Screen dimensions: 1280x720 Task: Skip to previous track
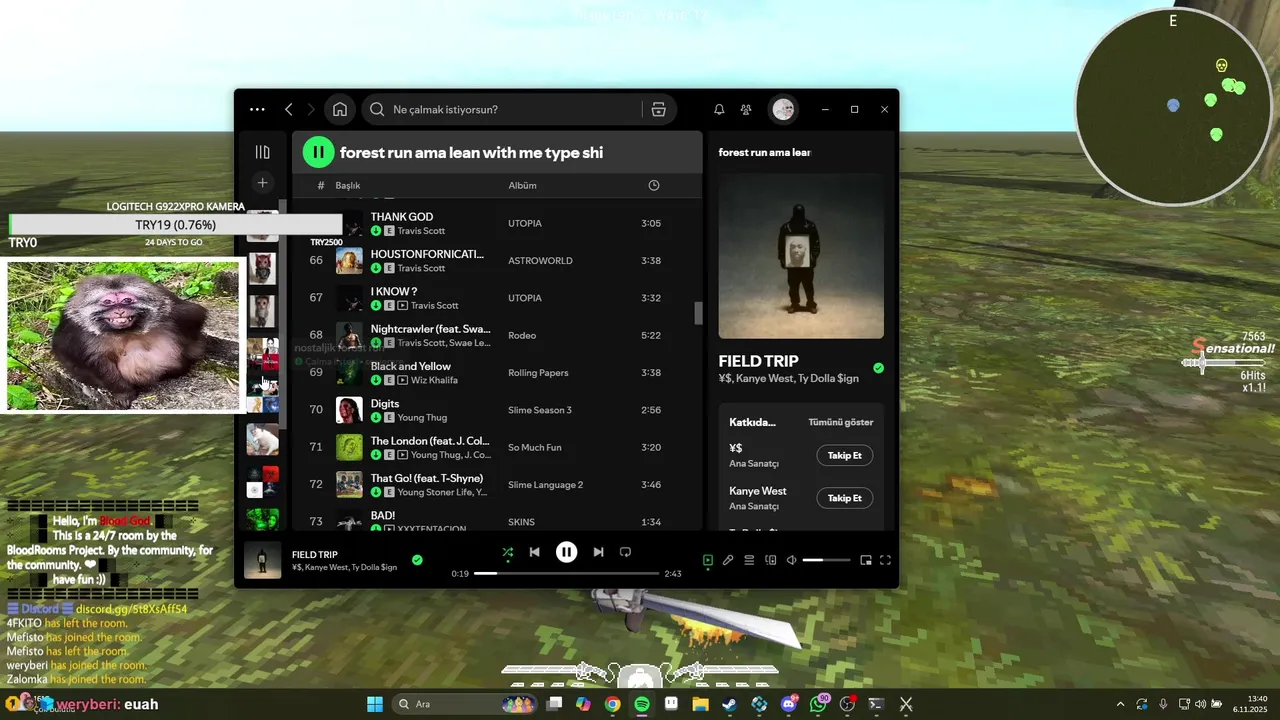(x=534, y=552)
